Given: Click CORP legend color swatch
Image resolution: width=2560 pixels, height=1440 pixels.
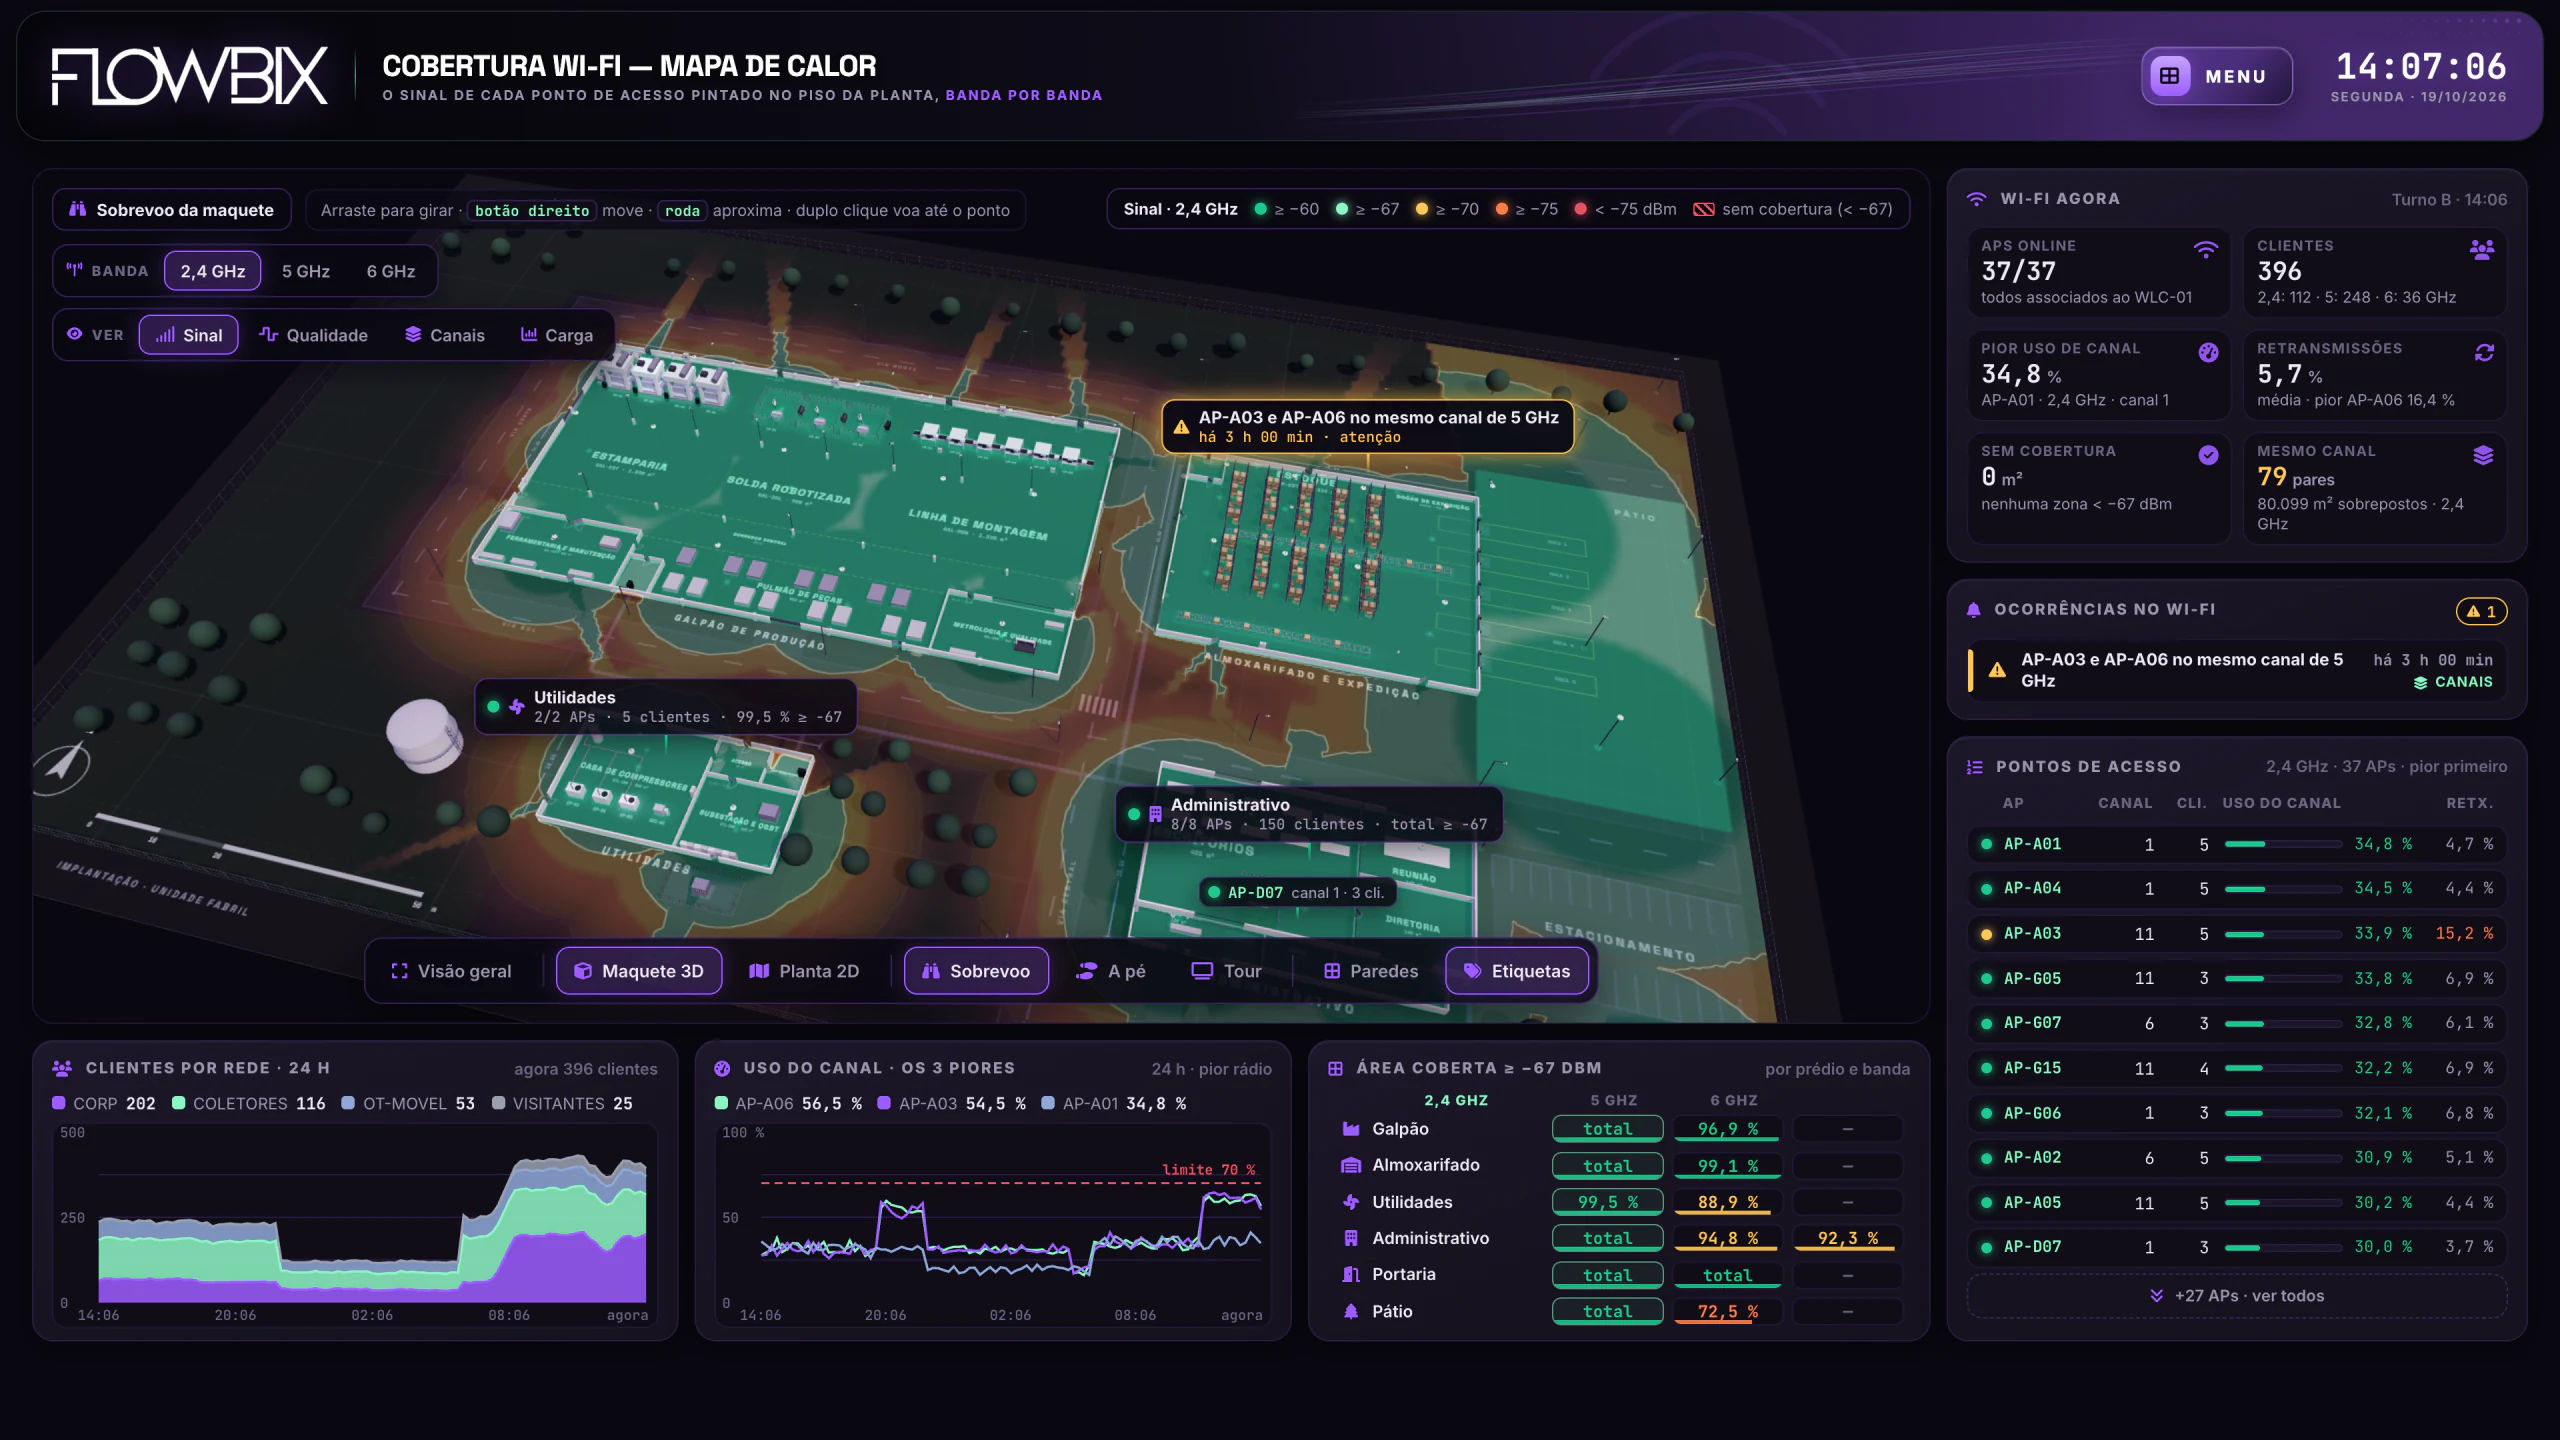Looking at the screenshot, I should (x=59, y=1103).
